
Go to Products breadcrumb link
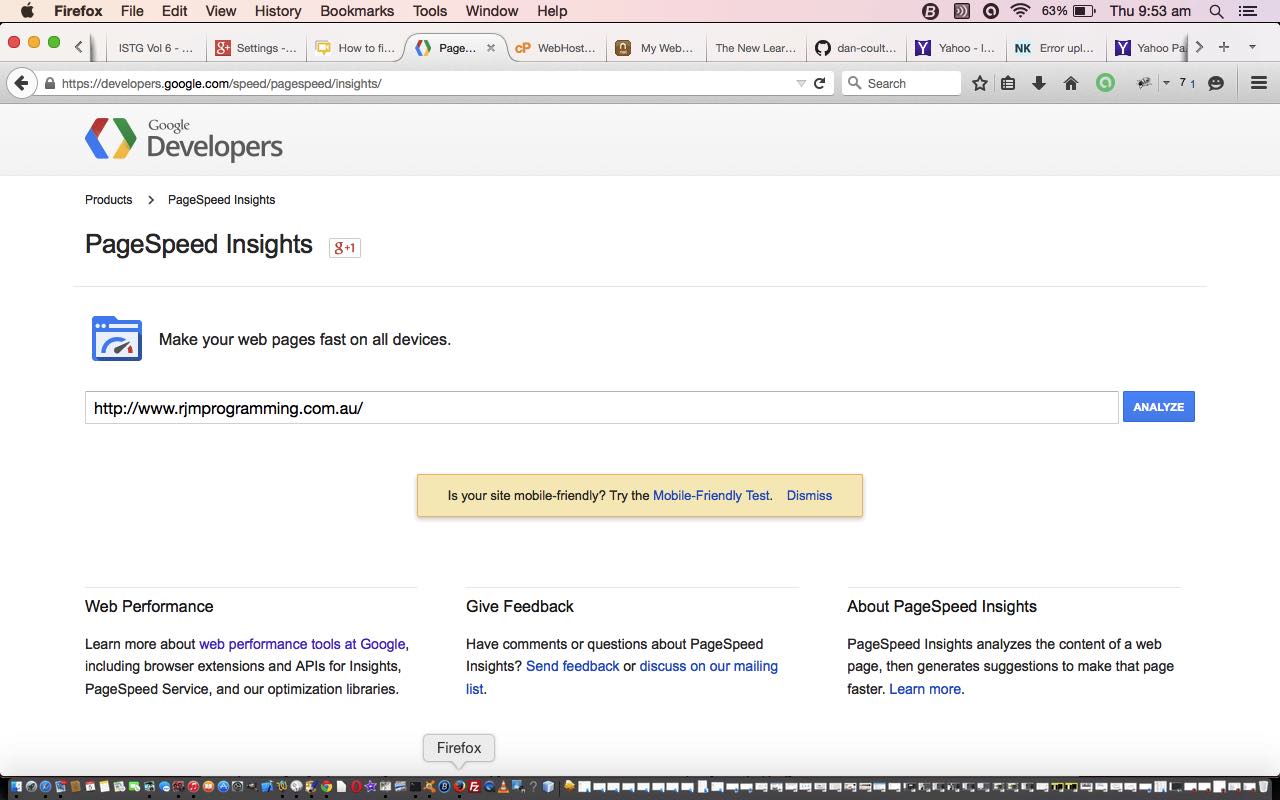point(108,200)
